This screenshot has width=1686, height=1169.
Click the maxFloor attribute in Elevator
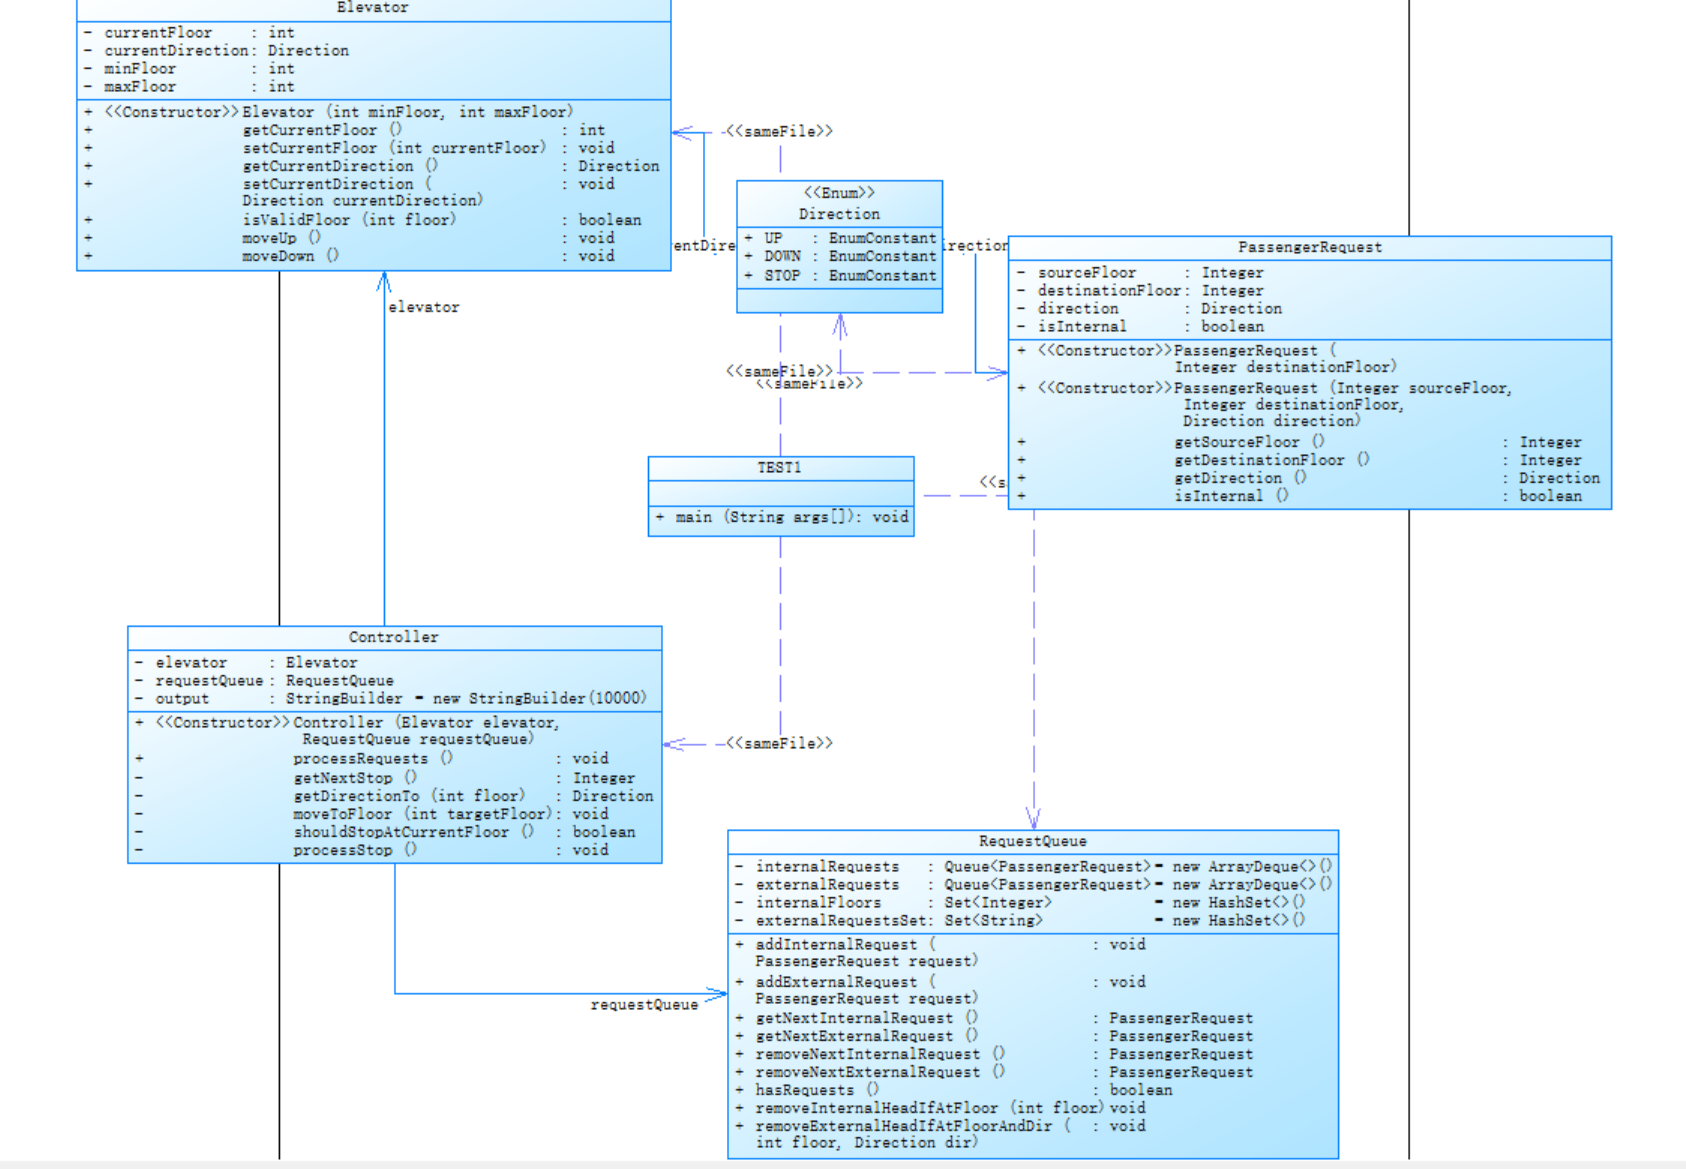(x=189, y=87)
